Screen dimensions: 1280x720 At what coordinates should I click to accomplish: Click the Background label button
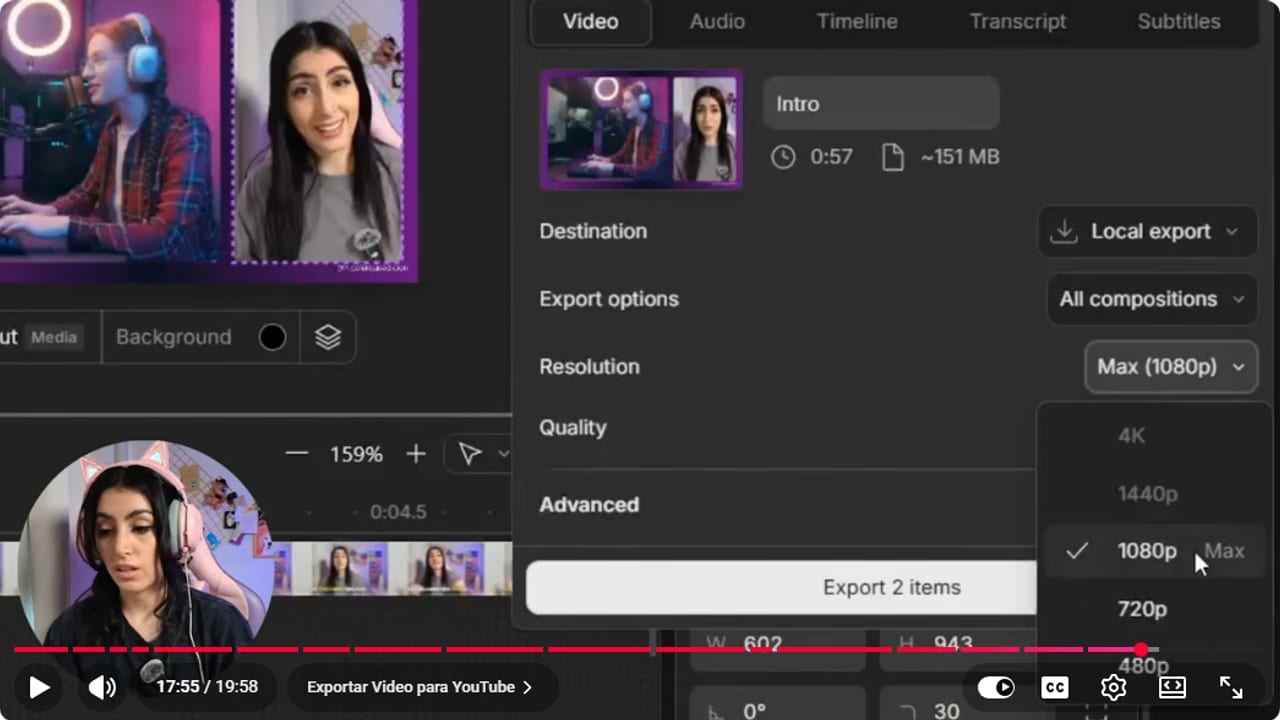point(173,337)
